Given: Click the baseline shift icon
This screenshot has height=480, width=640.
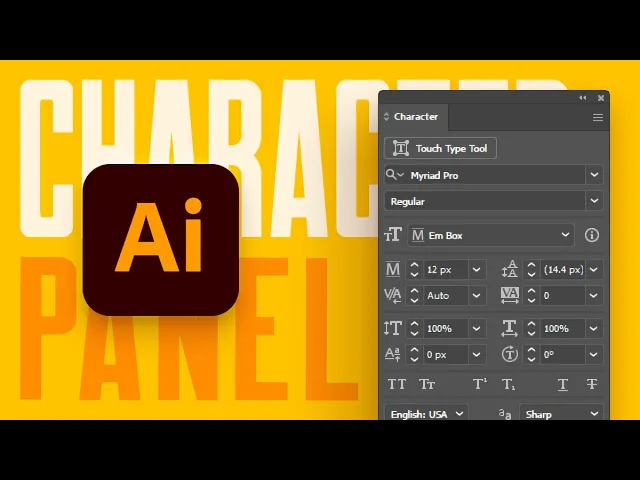Looking at the screenshot, I should pos(393,354).
